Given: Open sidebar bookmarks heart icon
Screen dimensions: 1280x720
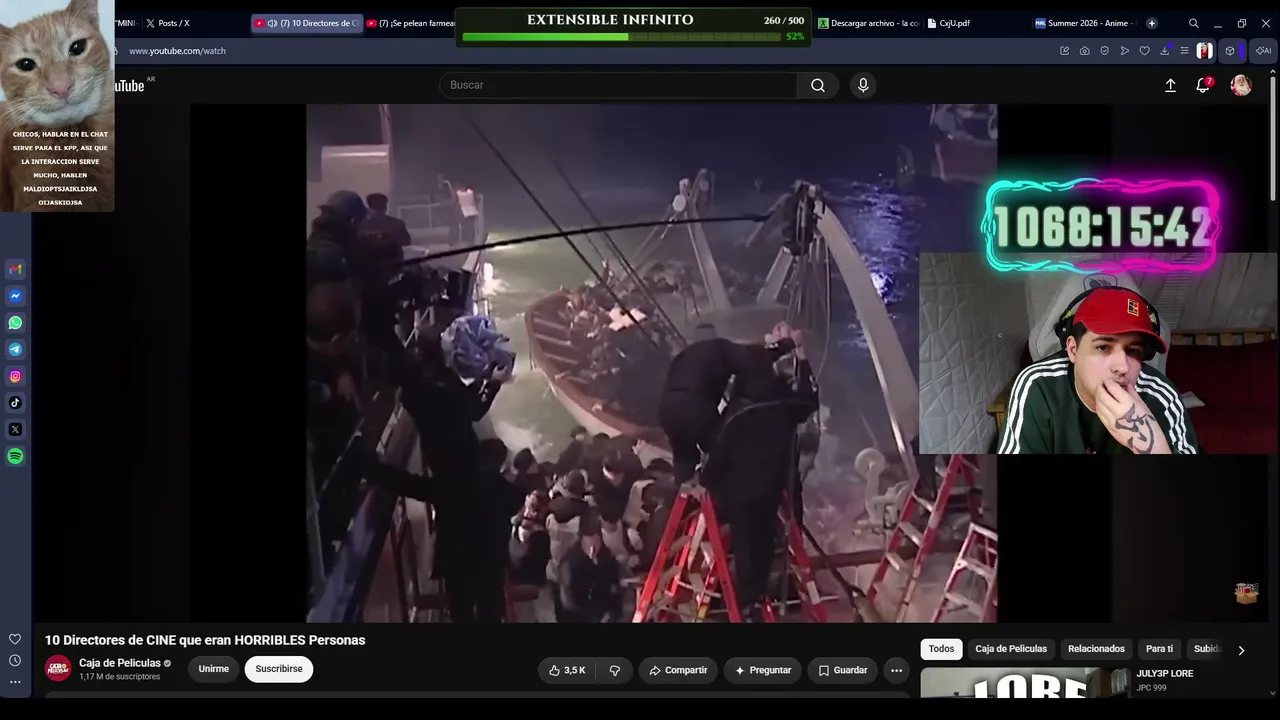Looking at the screenshot, I should [x=15, y=639].
